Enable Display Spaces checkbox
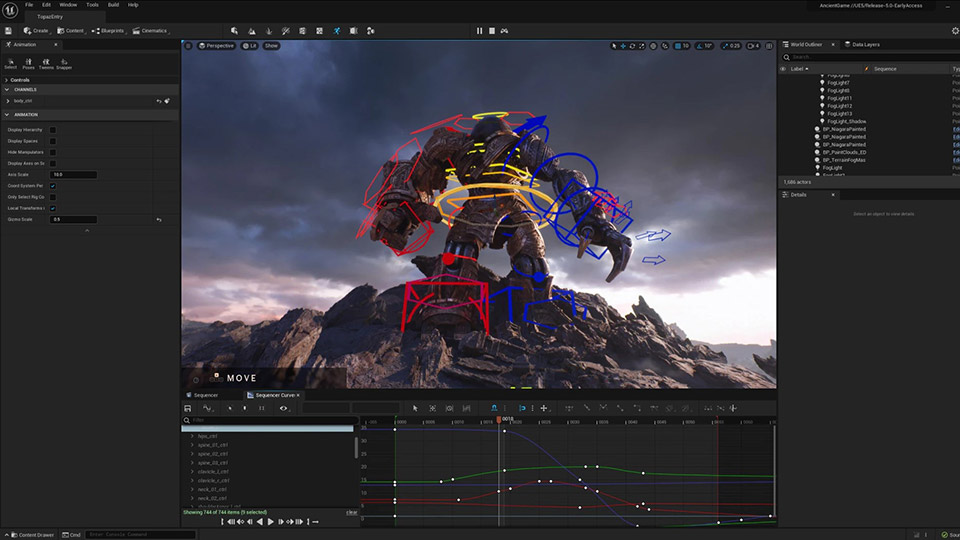The image size is (960, 540). pos(53,141)
